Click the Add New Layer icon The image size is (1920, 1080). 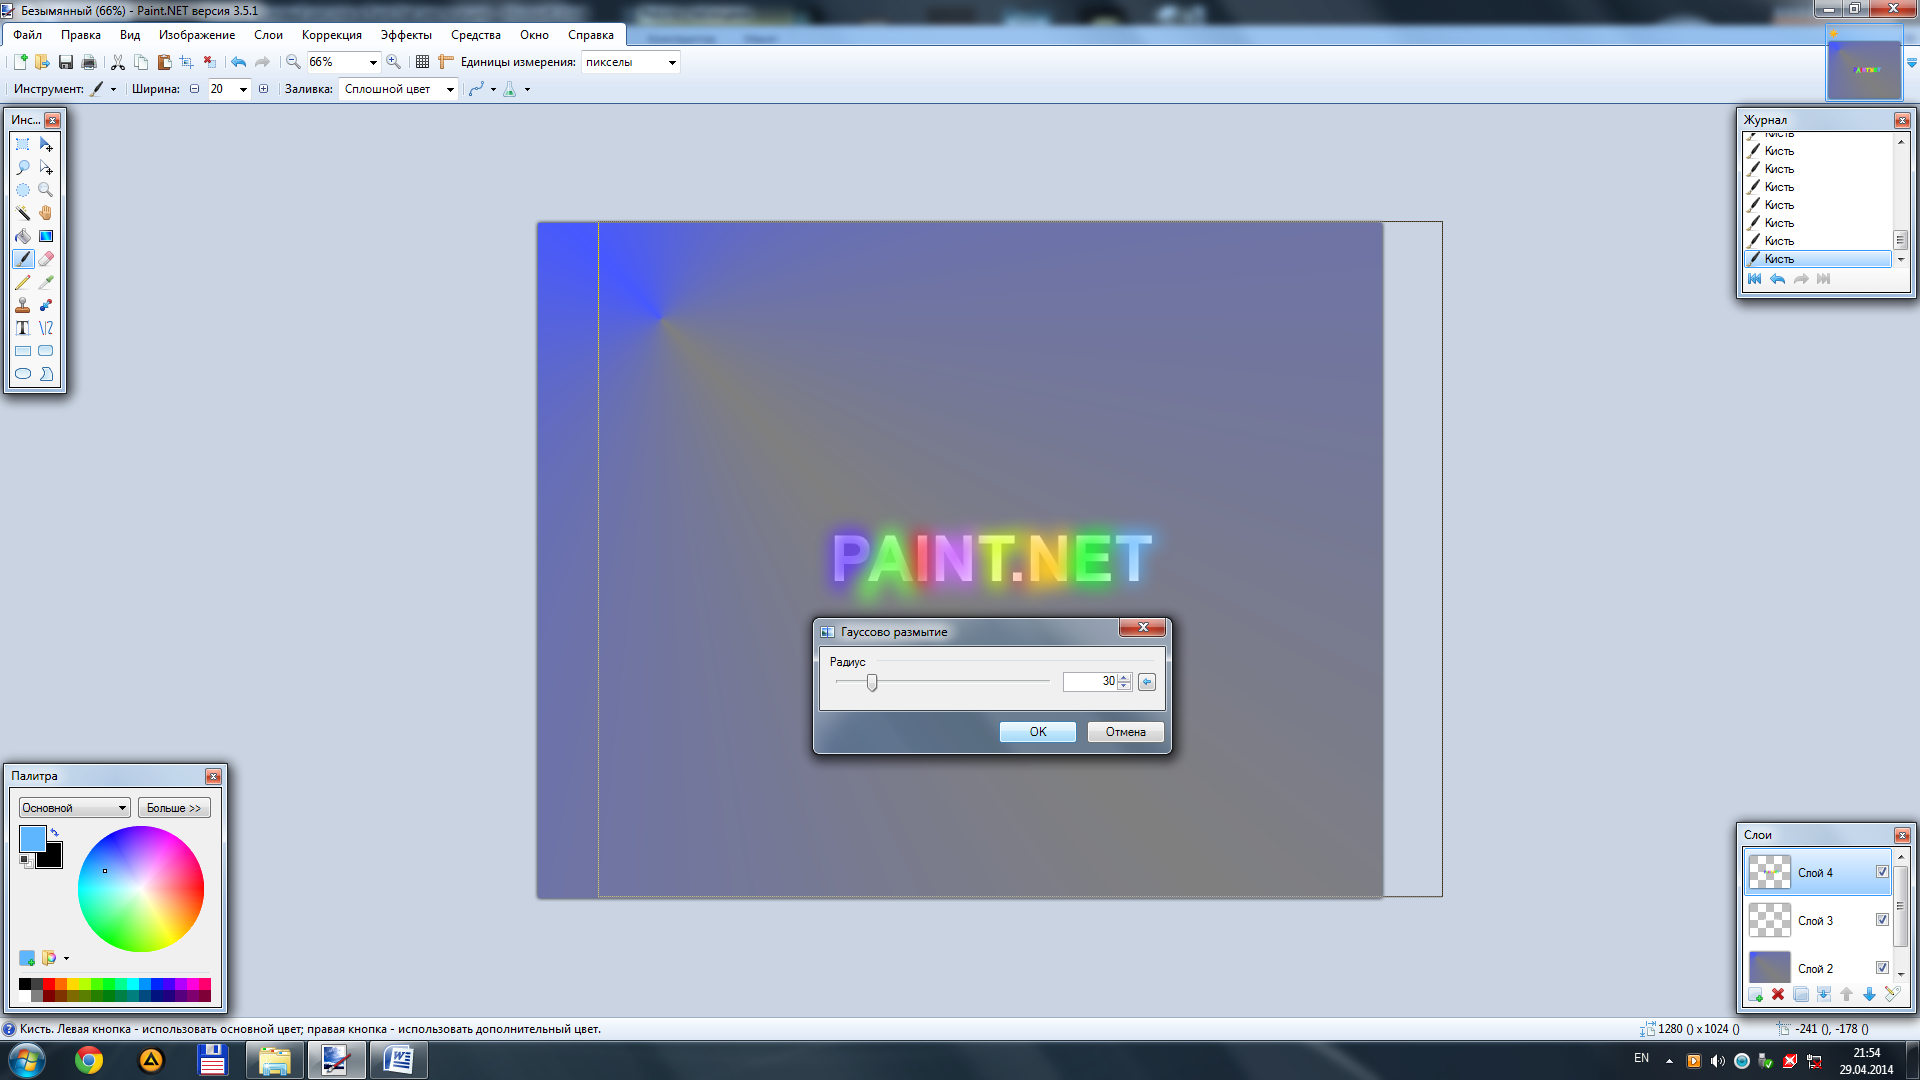(x=1755, y=994)
